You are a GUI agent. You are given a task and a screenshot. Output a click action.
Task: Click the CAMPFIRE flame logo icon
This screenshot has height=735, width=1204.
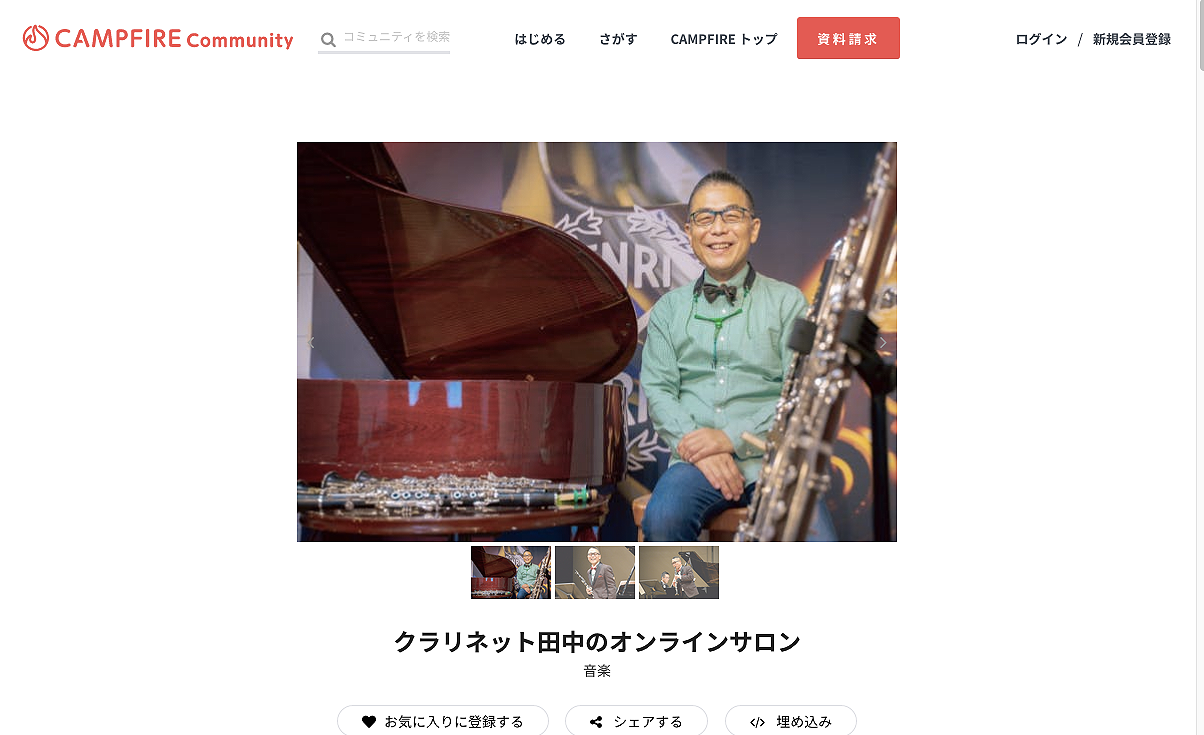pyautogui.click(x=35, y=38)
